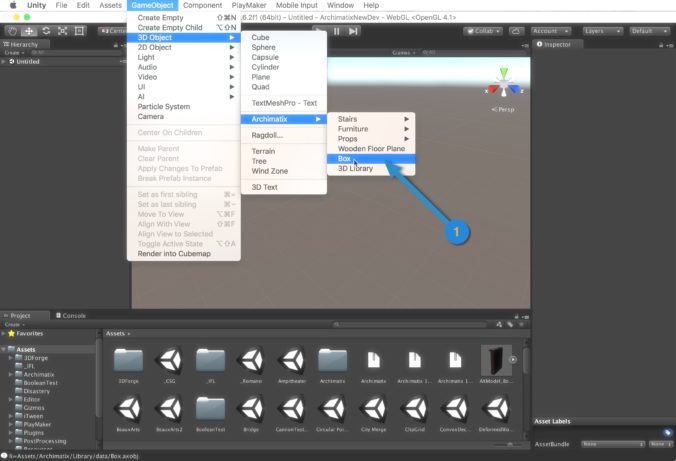Image resolution: width=676 pixels, height=461 pixels.
Task: Open the PlayMaker menu
Action: tap(249, 5)
